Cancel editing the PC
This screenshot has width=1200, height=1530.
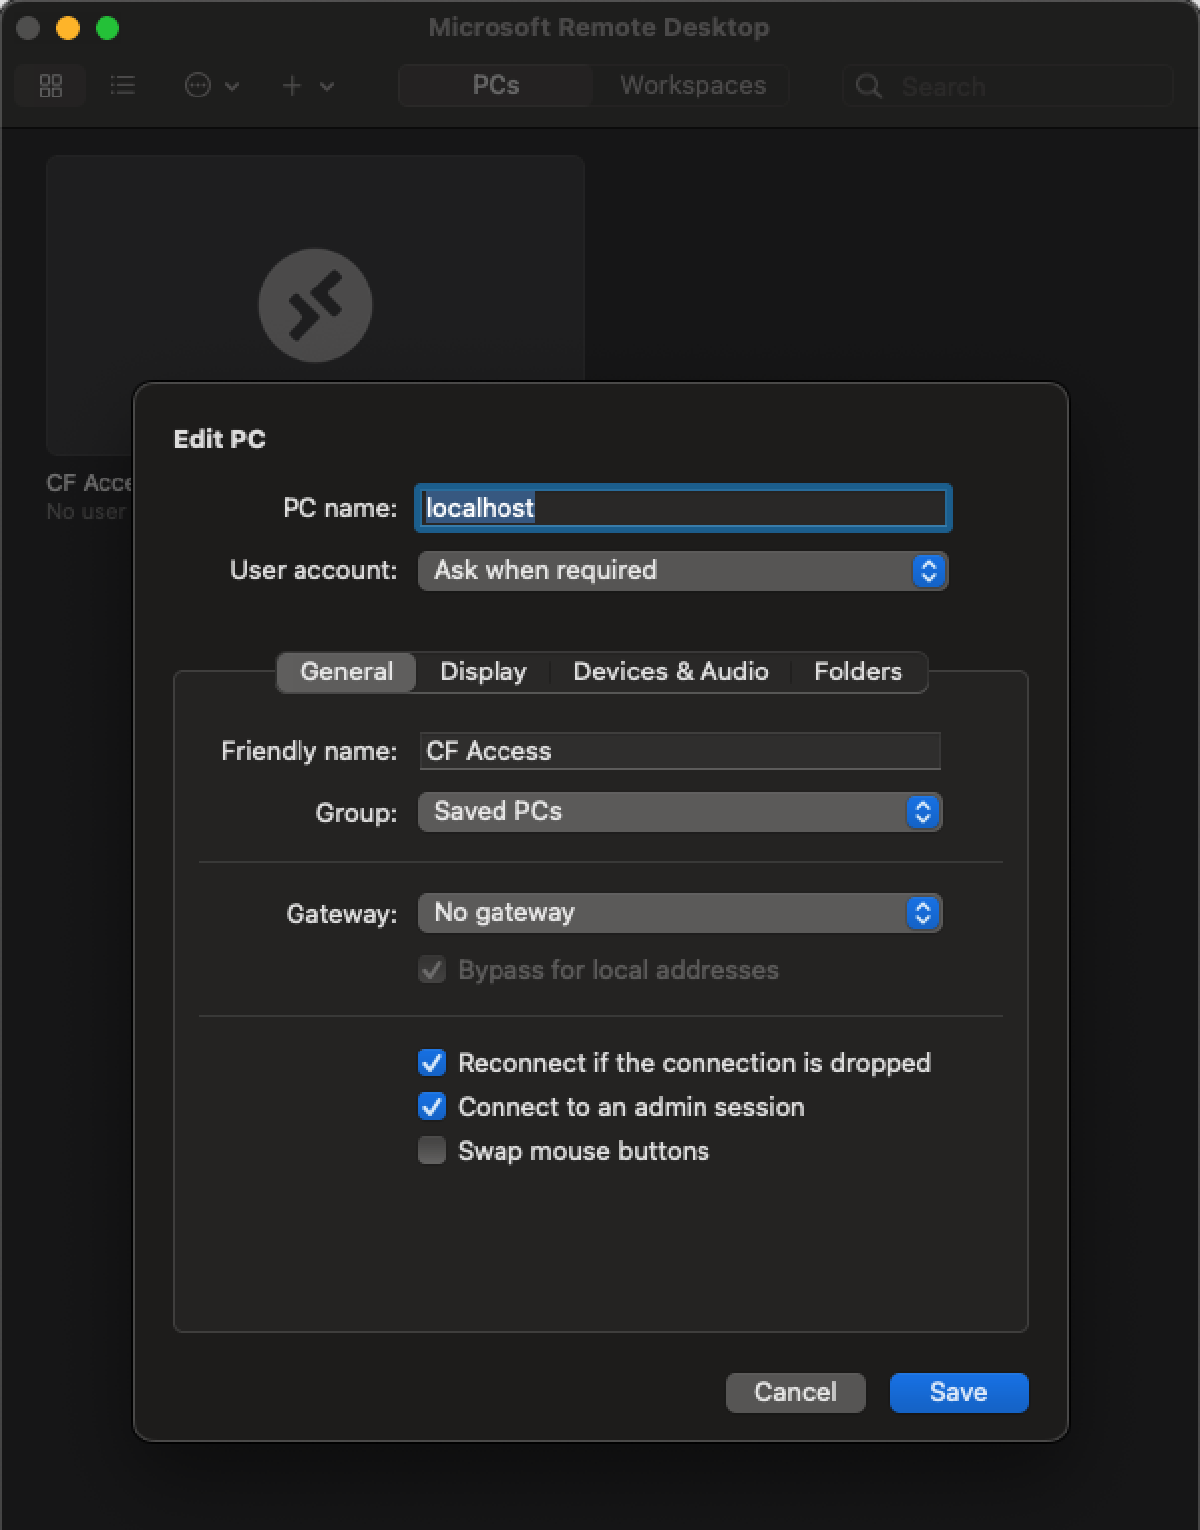(x=795, y=1392)
